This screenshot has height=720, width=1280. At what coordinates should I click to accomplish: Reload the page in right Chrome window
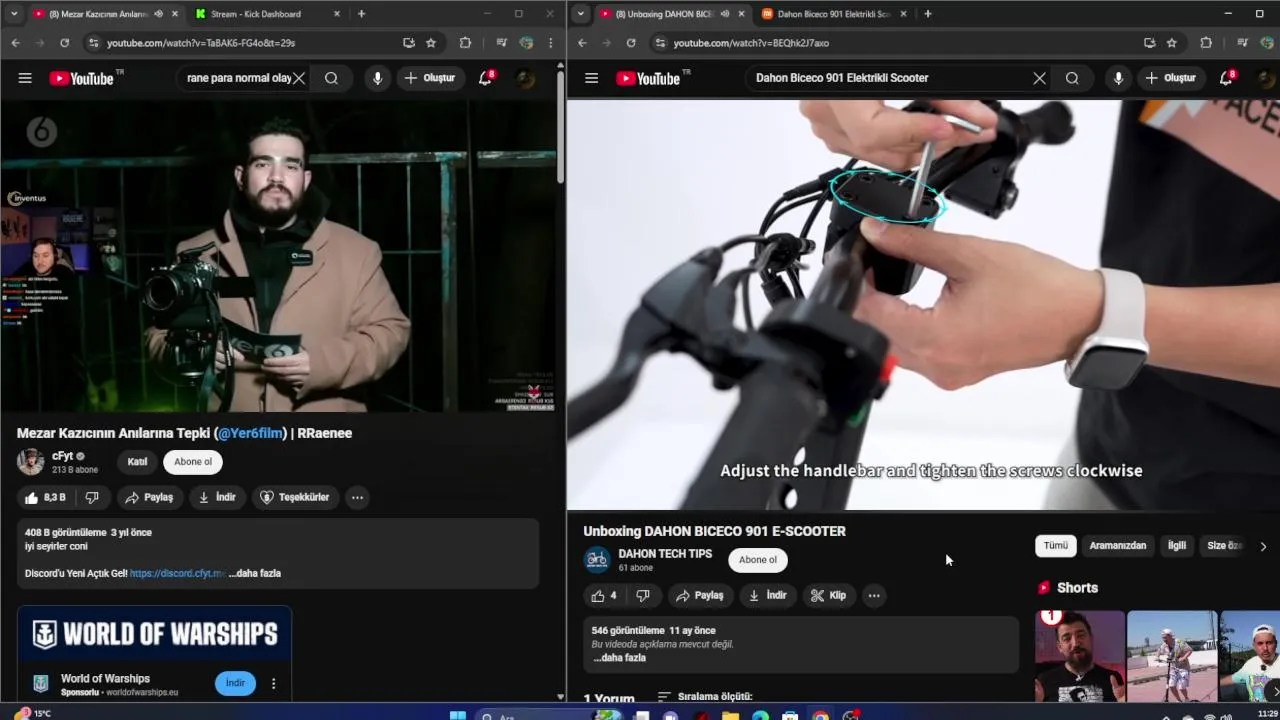(x=630, y=43)
